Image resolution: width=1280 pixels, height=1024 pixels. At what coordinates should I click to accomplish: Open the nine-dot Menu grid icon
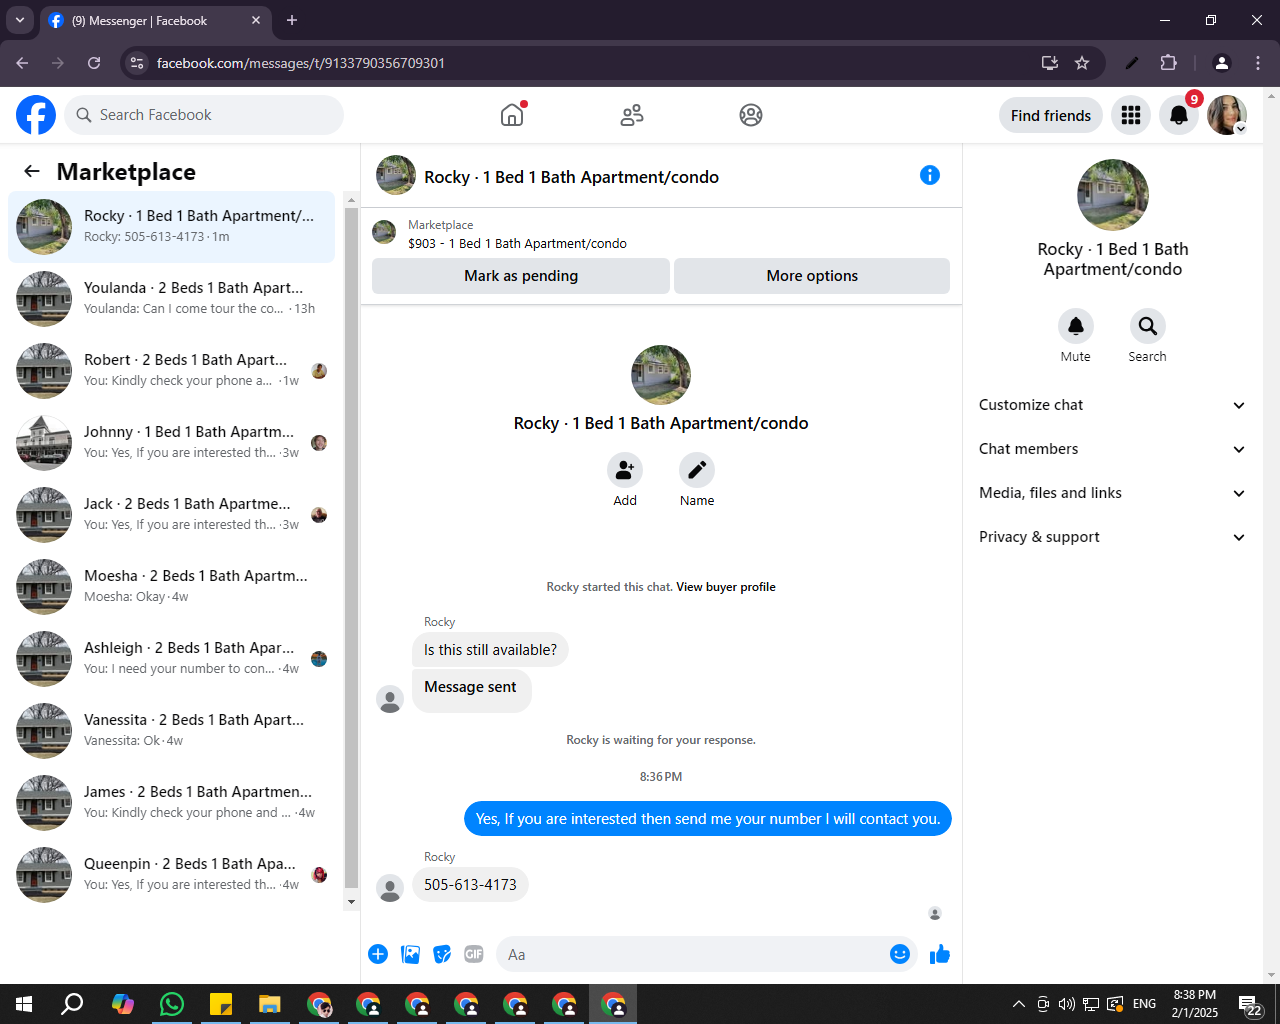[x=1131, y=115]
